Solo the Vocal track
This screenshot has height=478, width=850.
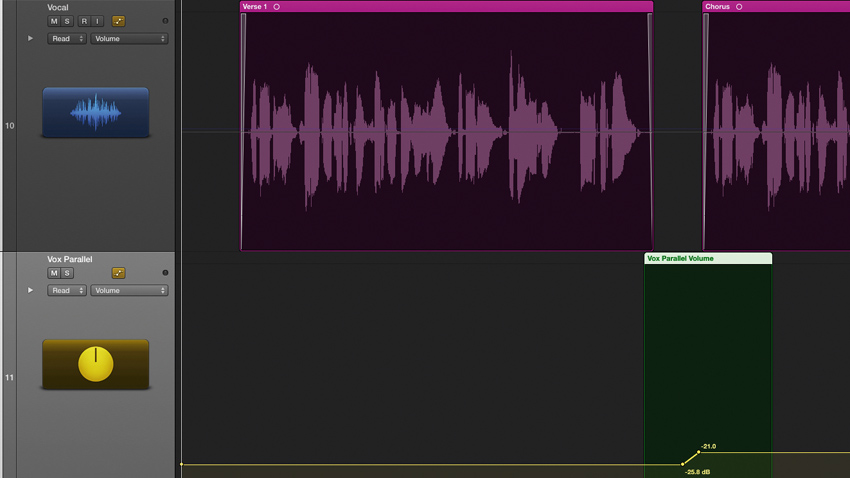67,21
